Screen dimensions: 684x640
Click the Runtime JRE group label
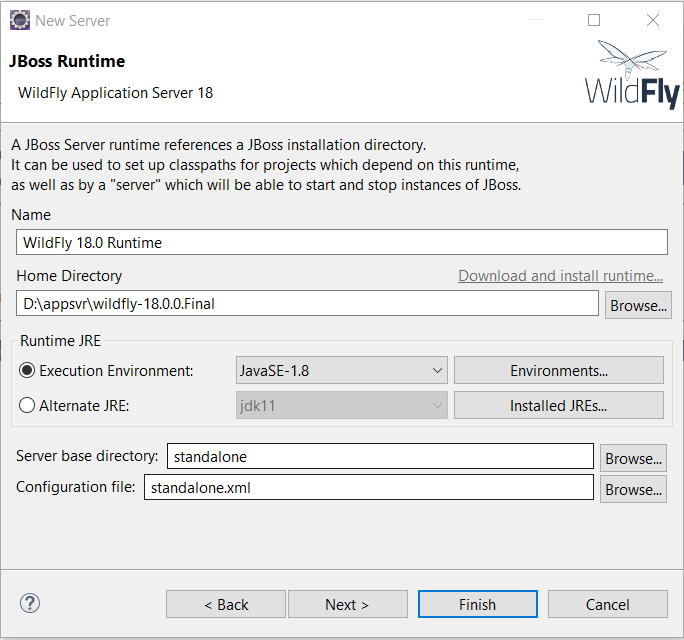60,340
